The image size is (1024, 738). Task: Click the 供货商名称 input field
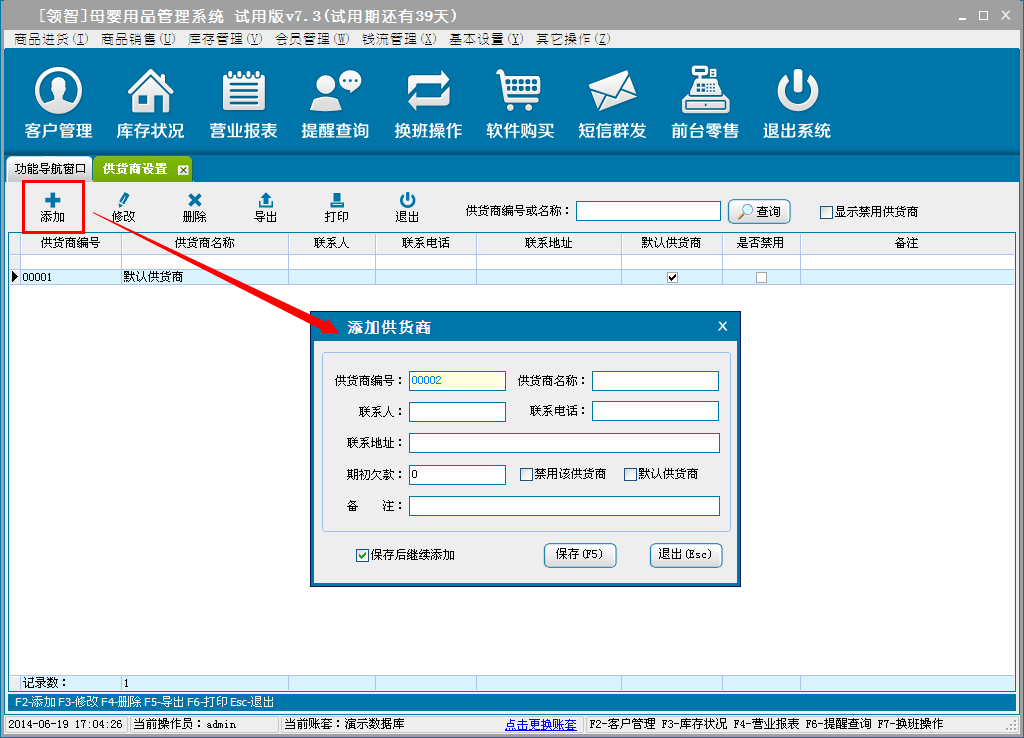[x=655, y=381]
